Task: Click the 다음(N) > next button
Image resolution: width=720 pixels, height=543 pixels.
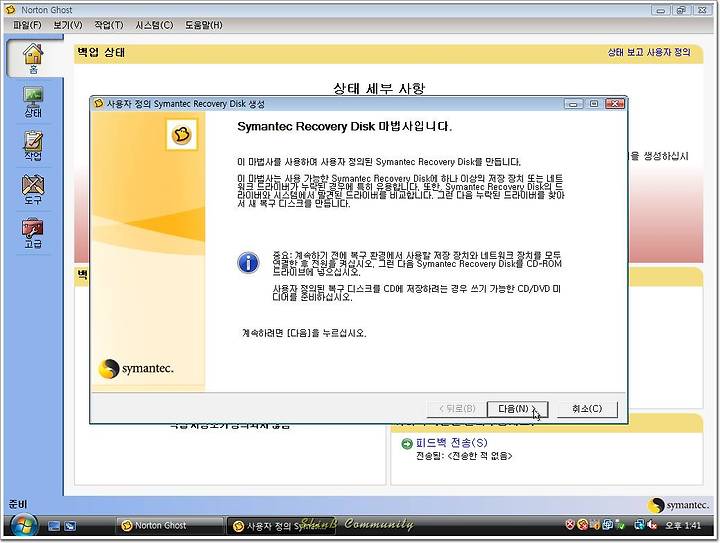Action: pos(517,409)
